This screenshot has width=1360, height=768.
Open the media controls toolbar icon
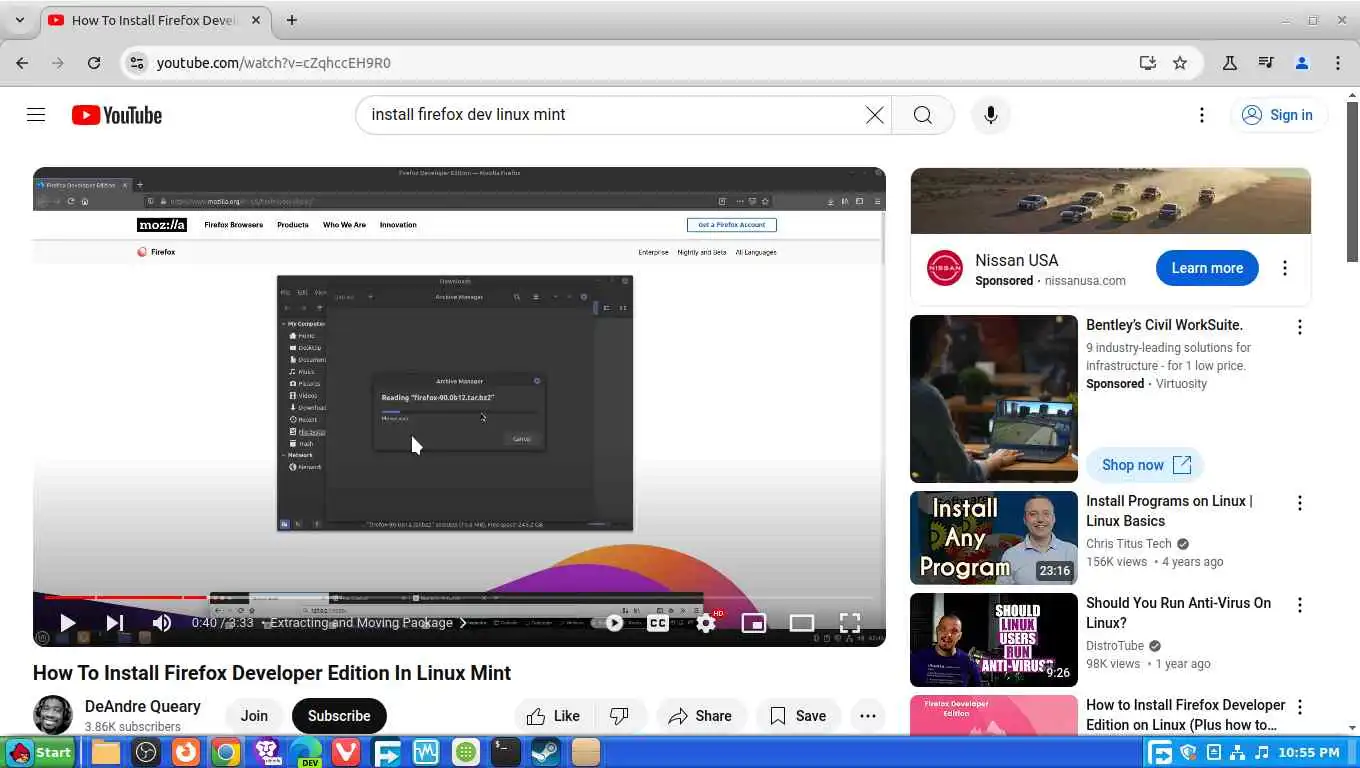point(1266,63)
